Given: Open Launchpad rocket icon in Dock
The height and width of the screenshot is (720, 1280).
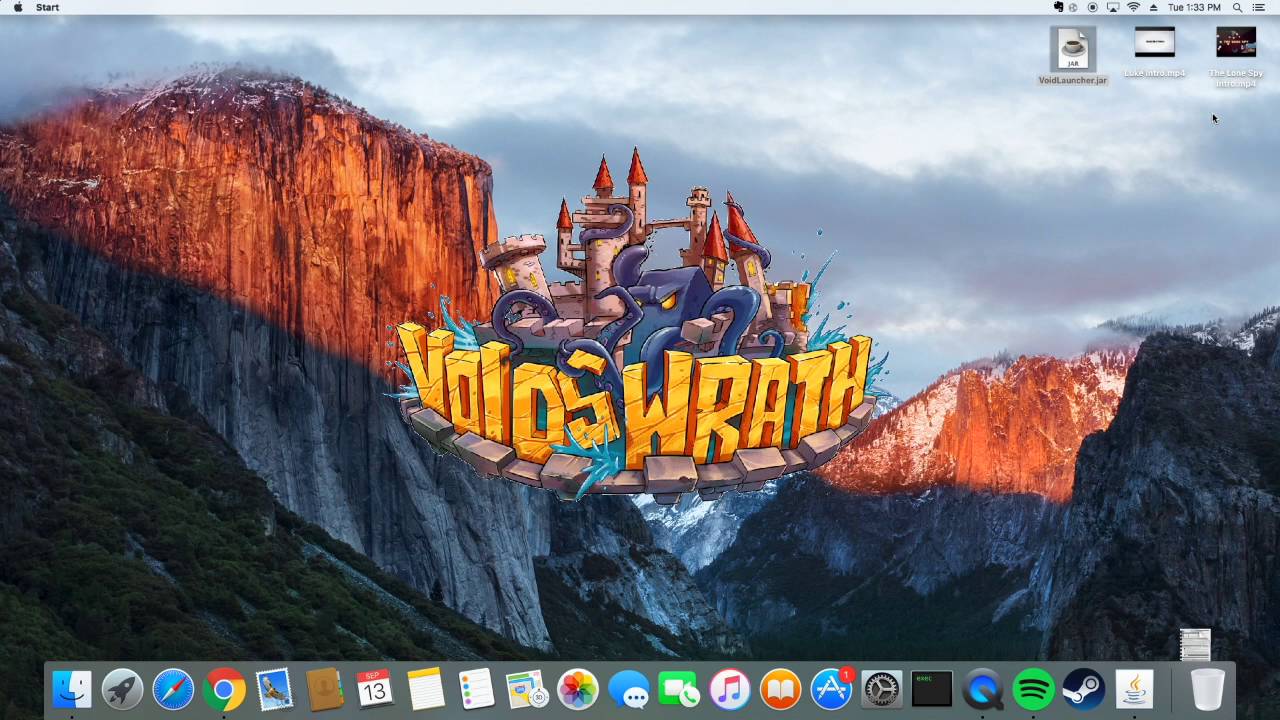Looking at the screenshot, I should pyautogui.click(x=122, y=690).
